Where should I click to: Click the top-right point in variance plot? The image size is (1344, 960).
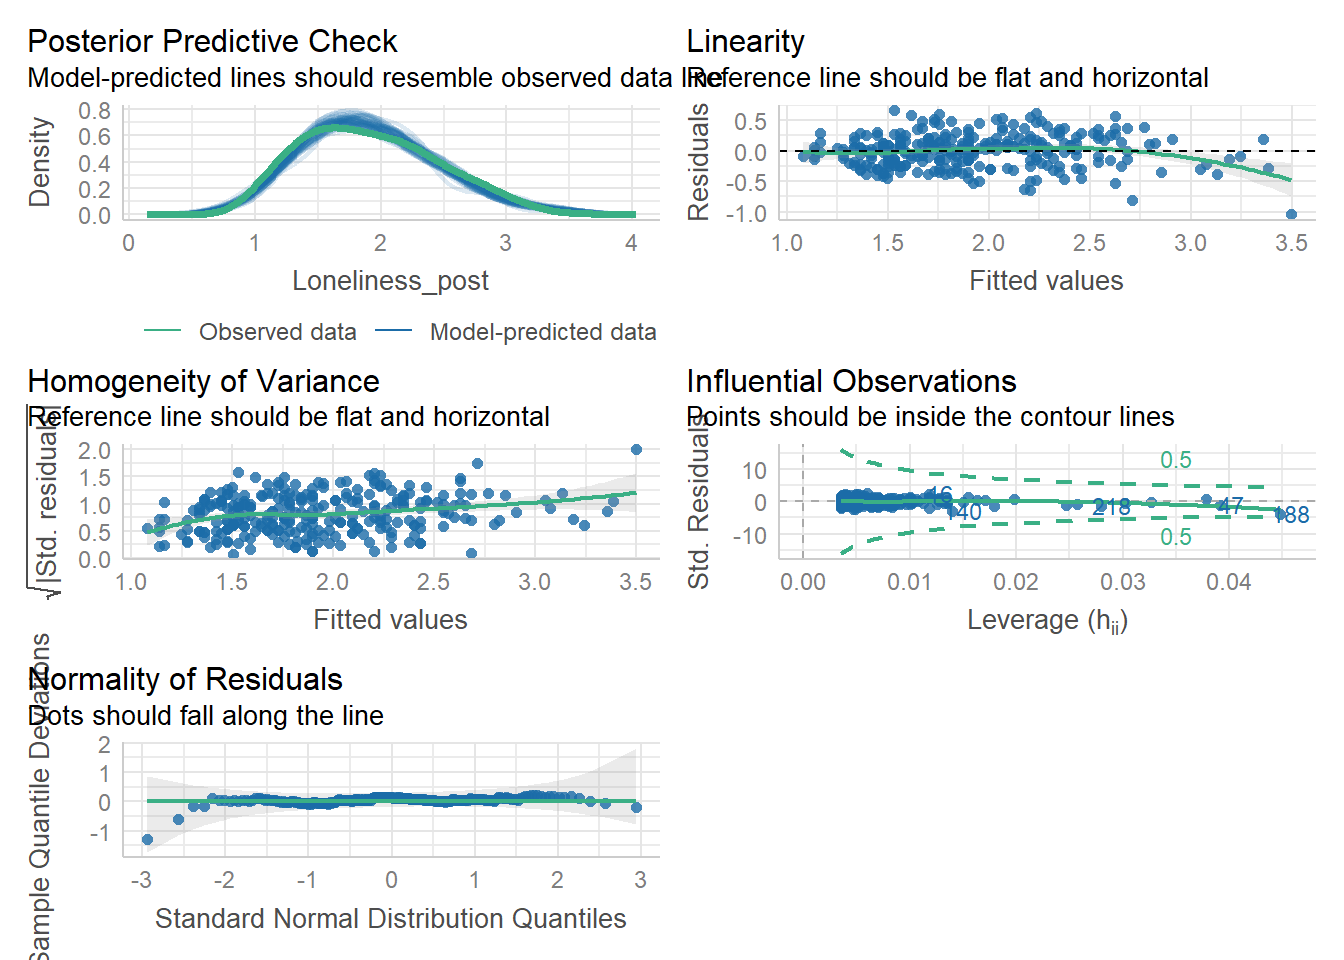(636, 450)
